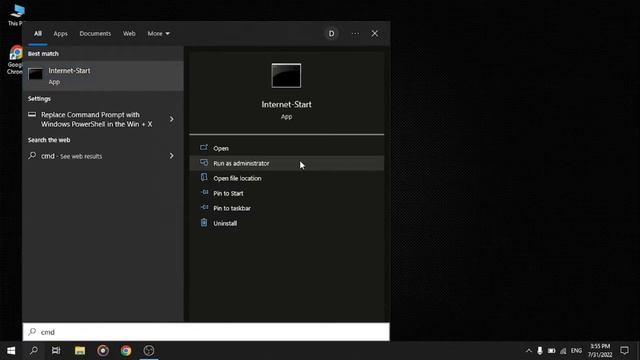
Task: Click the Settings section heading
Action: click(39, 99)
